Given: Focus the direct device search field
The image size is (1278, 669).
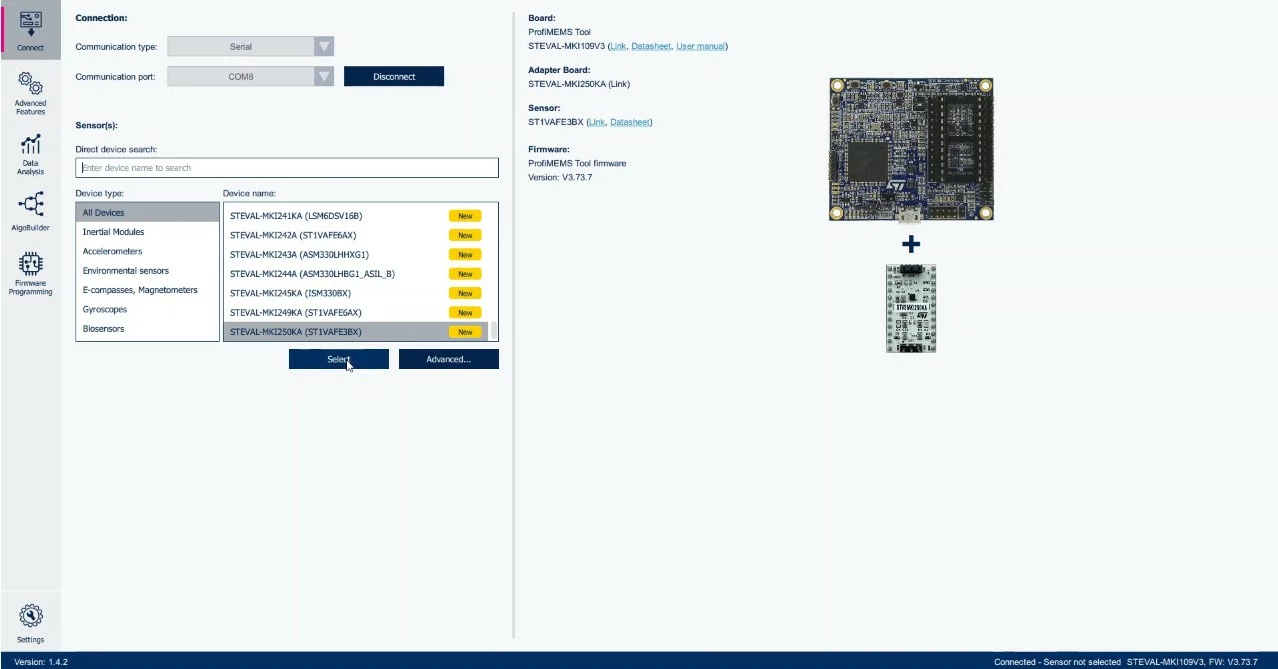Looking at the screenshot, I should 287,168.
